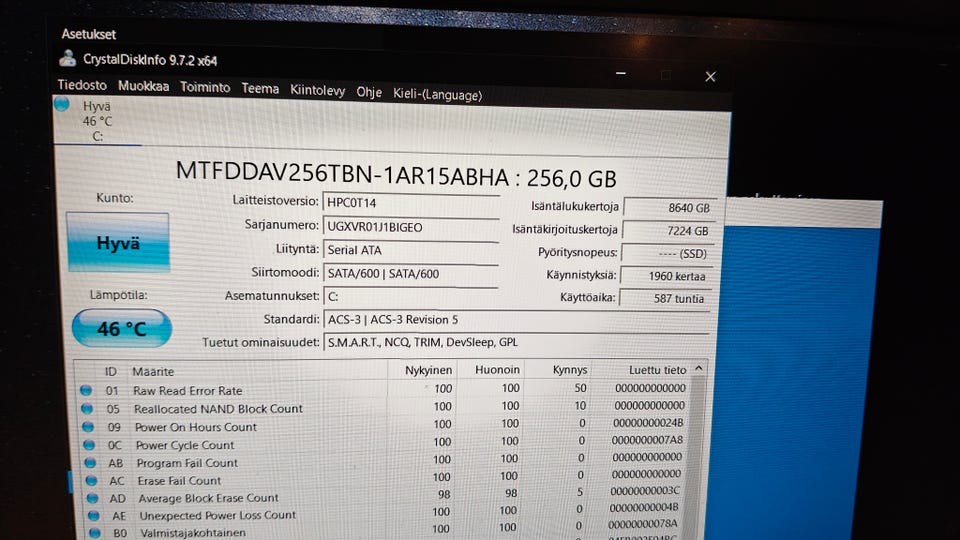
Task: Select the Program Fail Count text
Action: click(187, 463)
